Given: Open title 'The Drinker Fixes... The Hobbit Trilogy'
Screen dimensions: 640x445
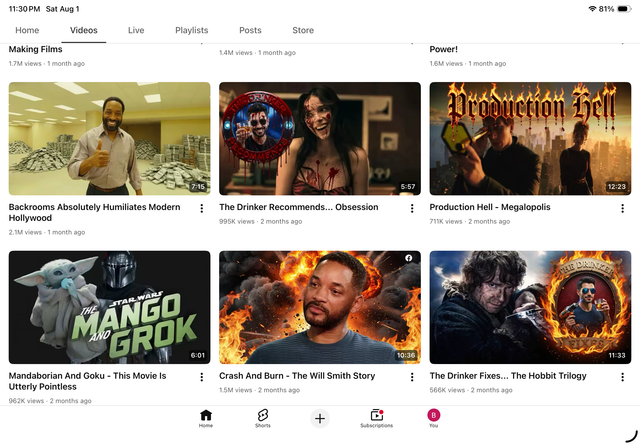Looking at the screenshot, I should (x=508, y=376).
